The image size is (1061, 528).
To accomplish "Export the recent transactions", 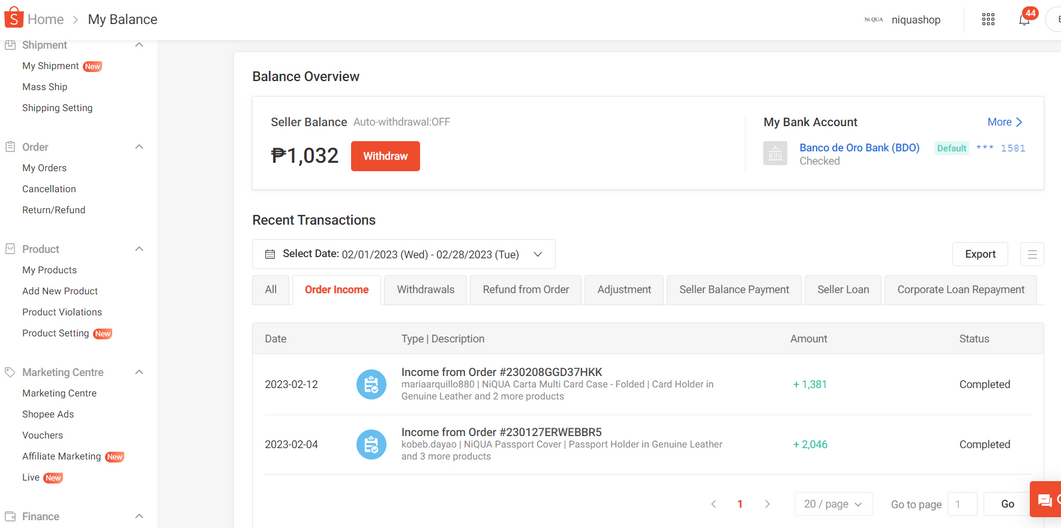I will point(979,254).
